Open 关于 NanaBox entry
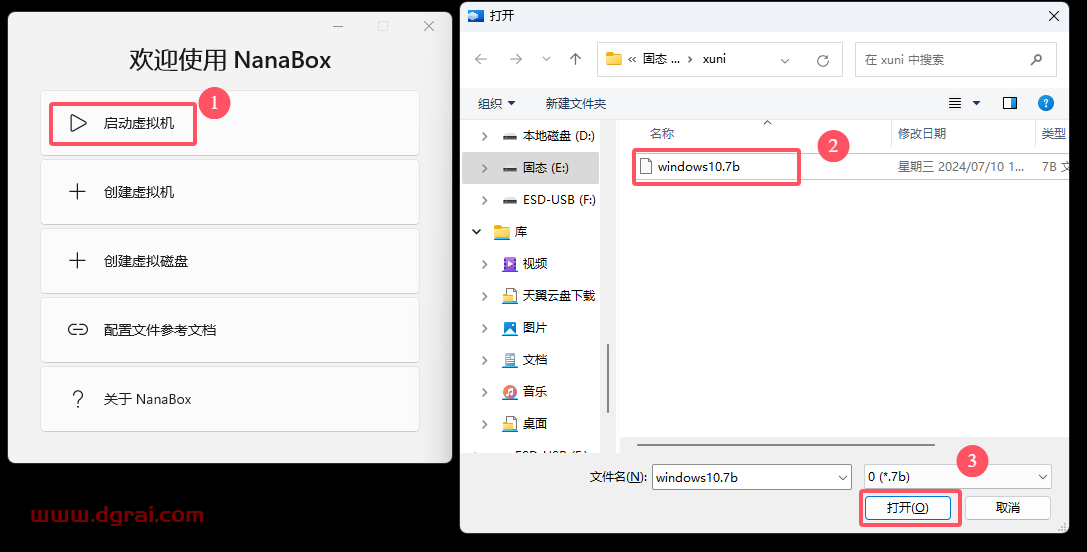Screen dimensions: 1087x552 [x=230, y=399]
